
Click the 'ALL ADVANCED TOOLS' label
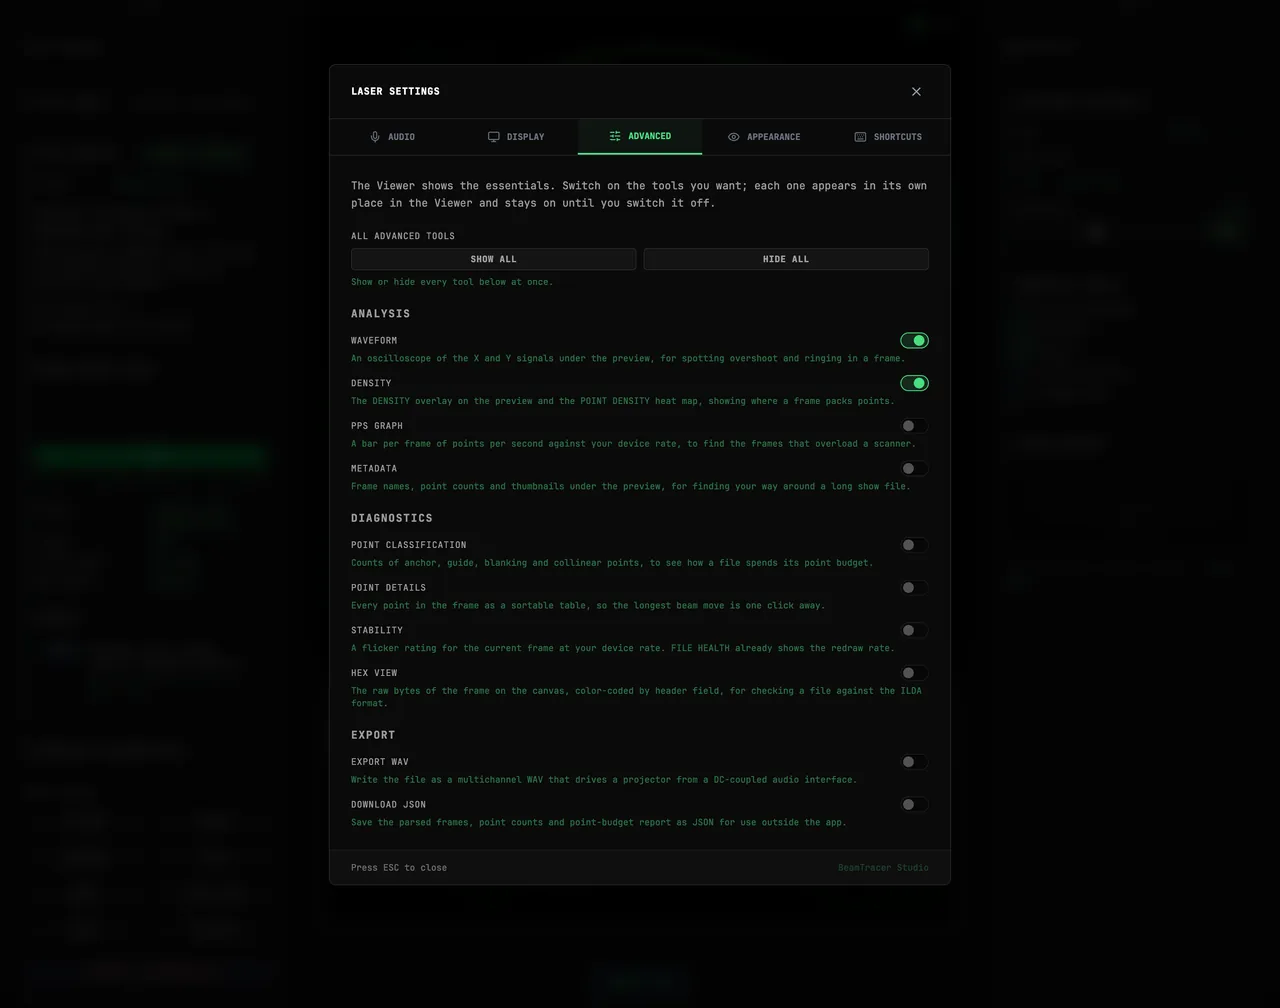pos(403,236)
